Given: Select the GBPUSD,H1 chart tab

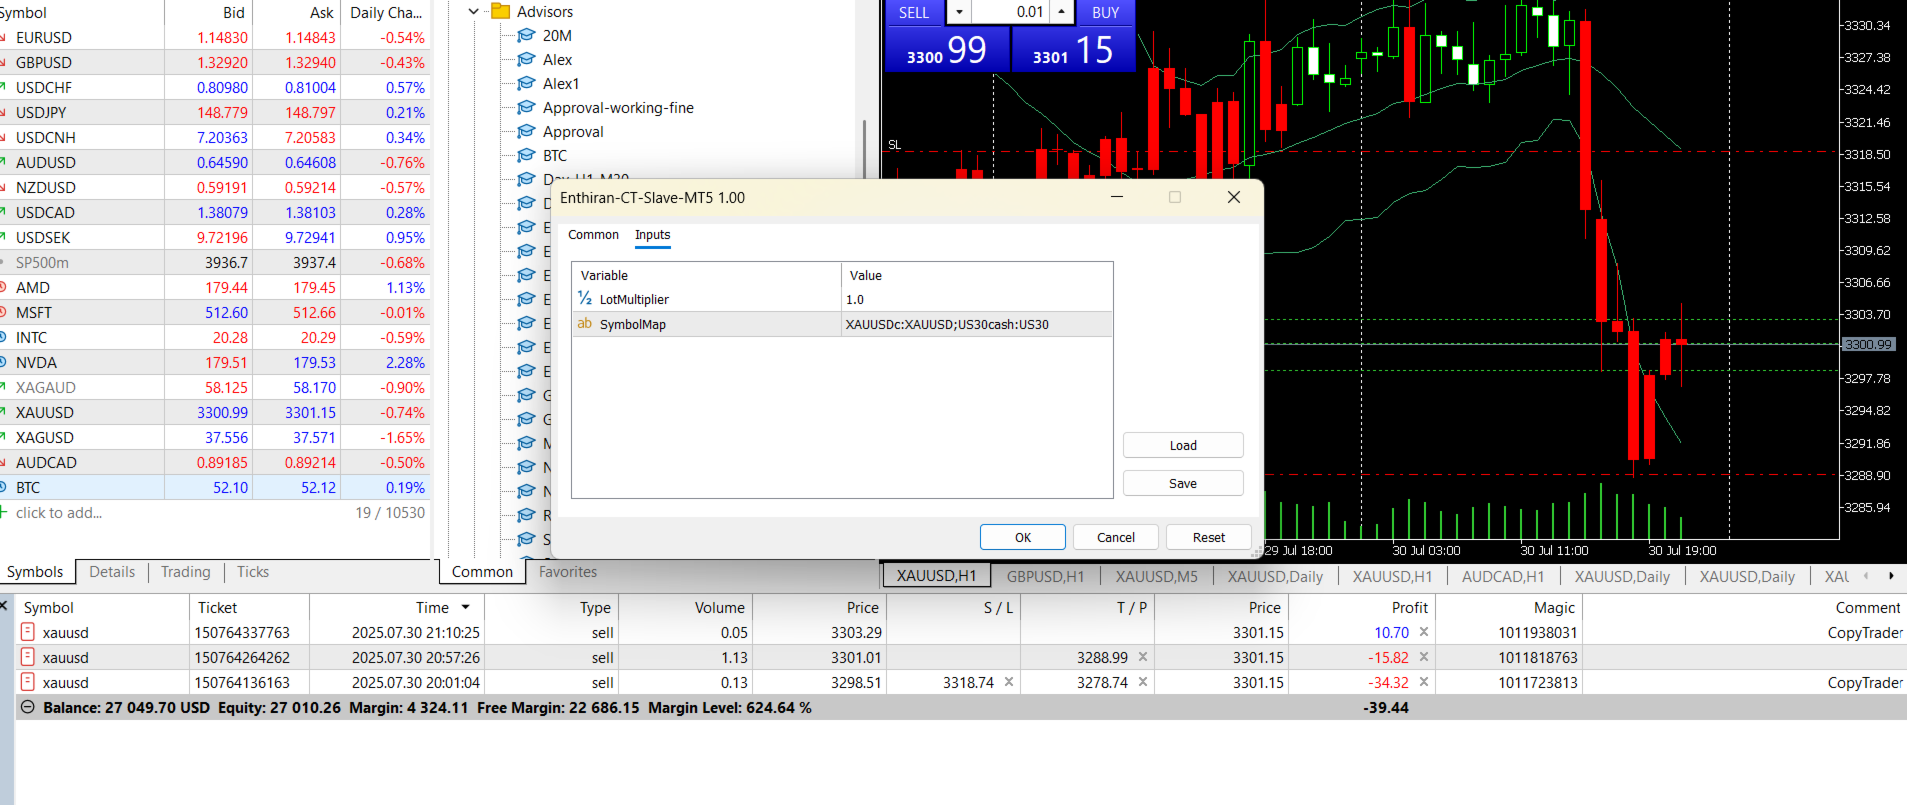Looking at the screenshot, I should click(1045, 576).
